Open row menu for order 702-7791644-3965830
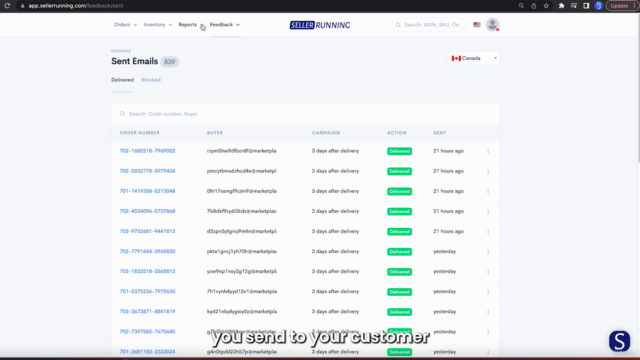The height and width of the screenshot is (360, 640). (488, 252)
